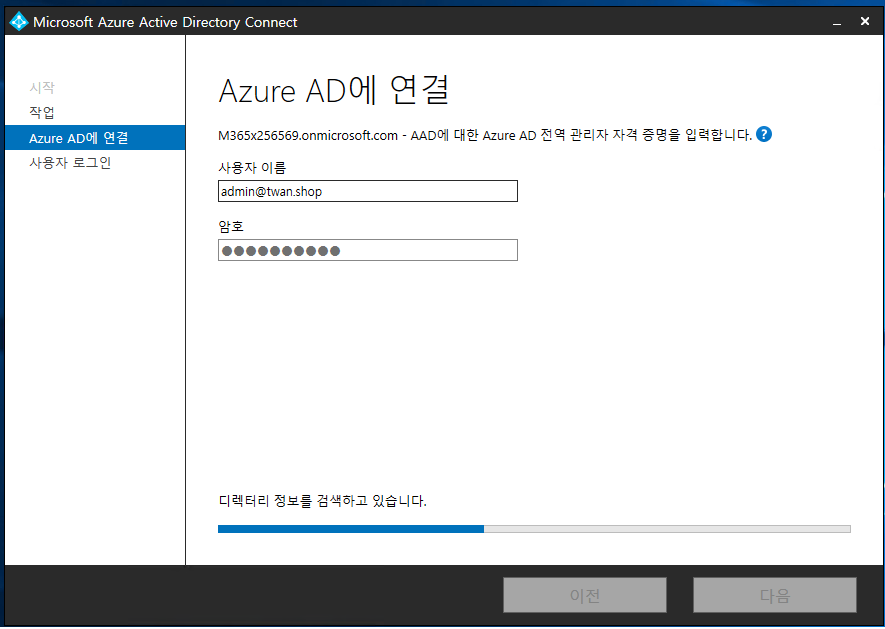Viewport: 885px width, 629px height.
Task: Minimize the Azure AD Connect window
Action: 837,22
